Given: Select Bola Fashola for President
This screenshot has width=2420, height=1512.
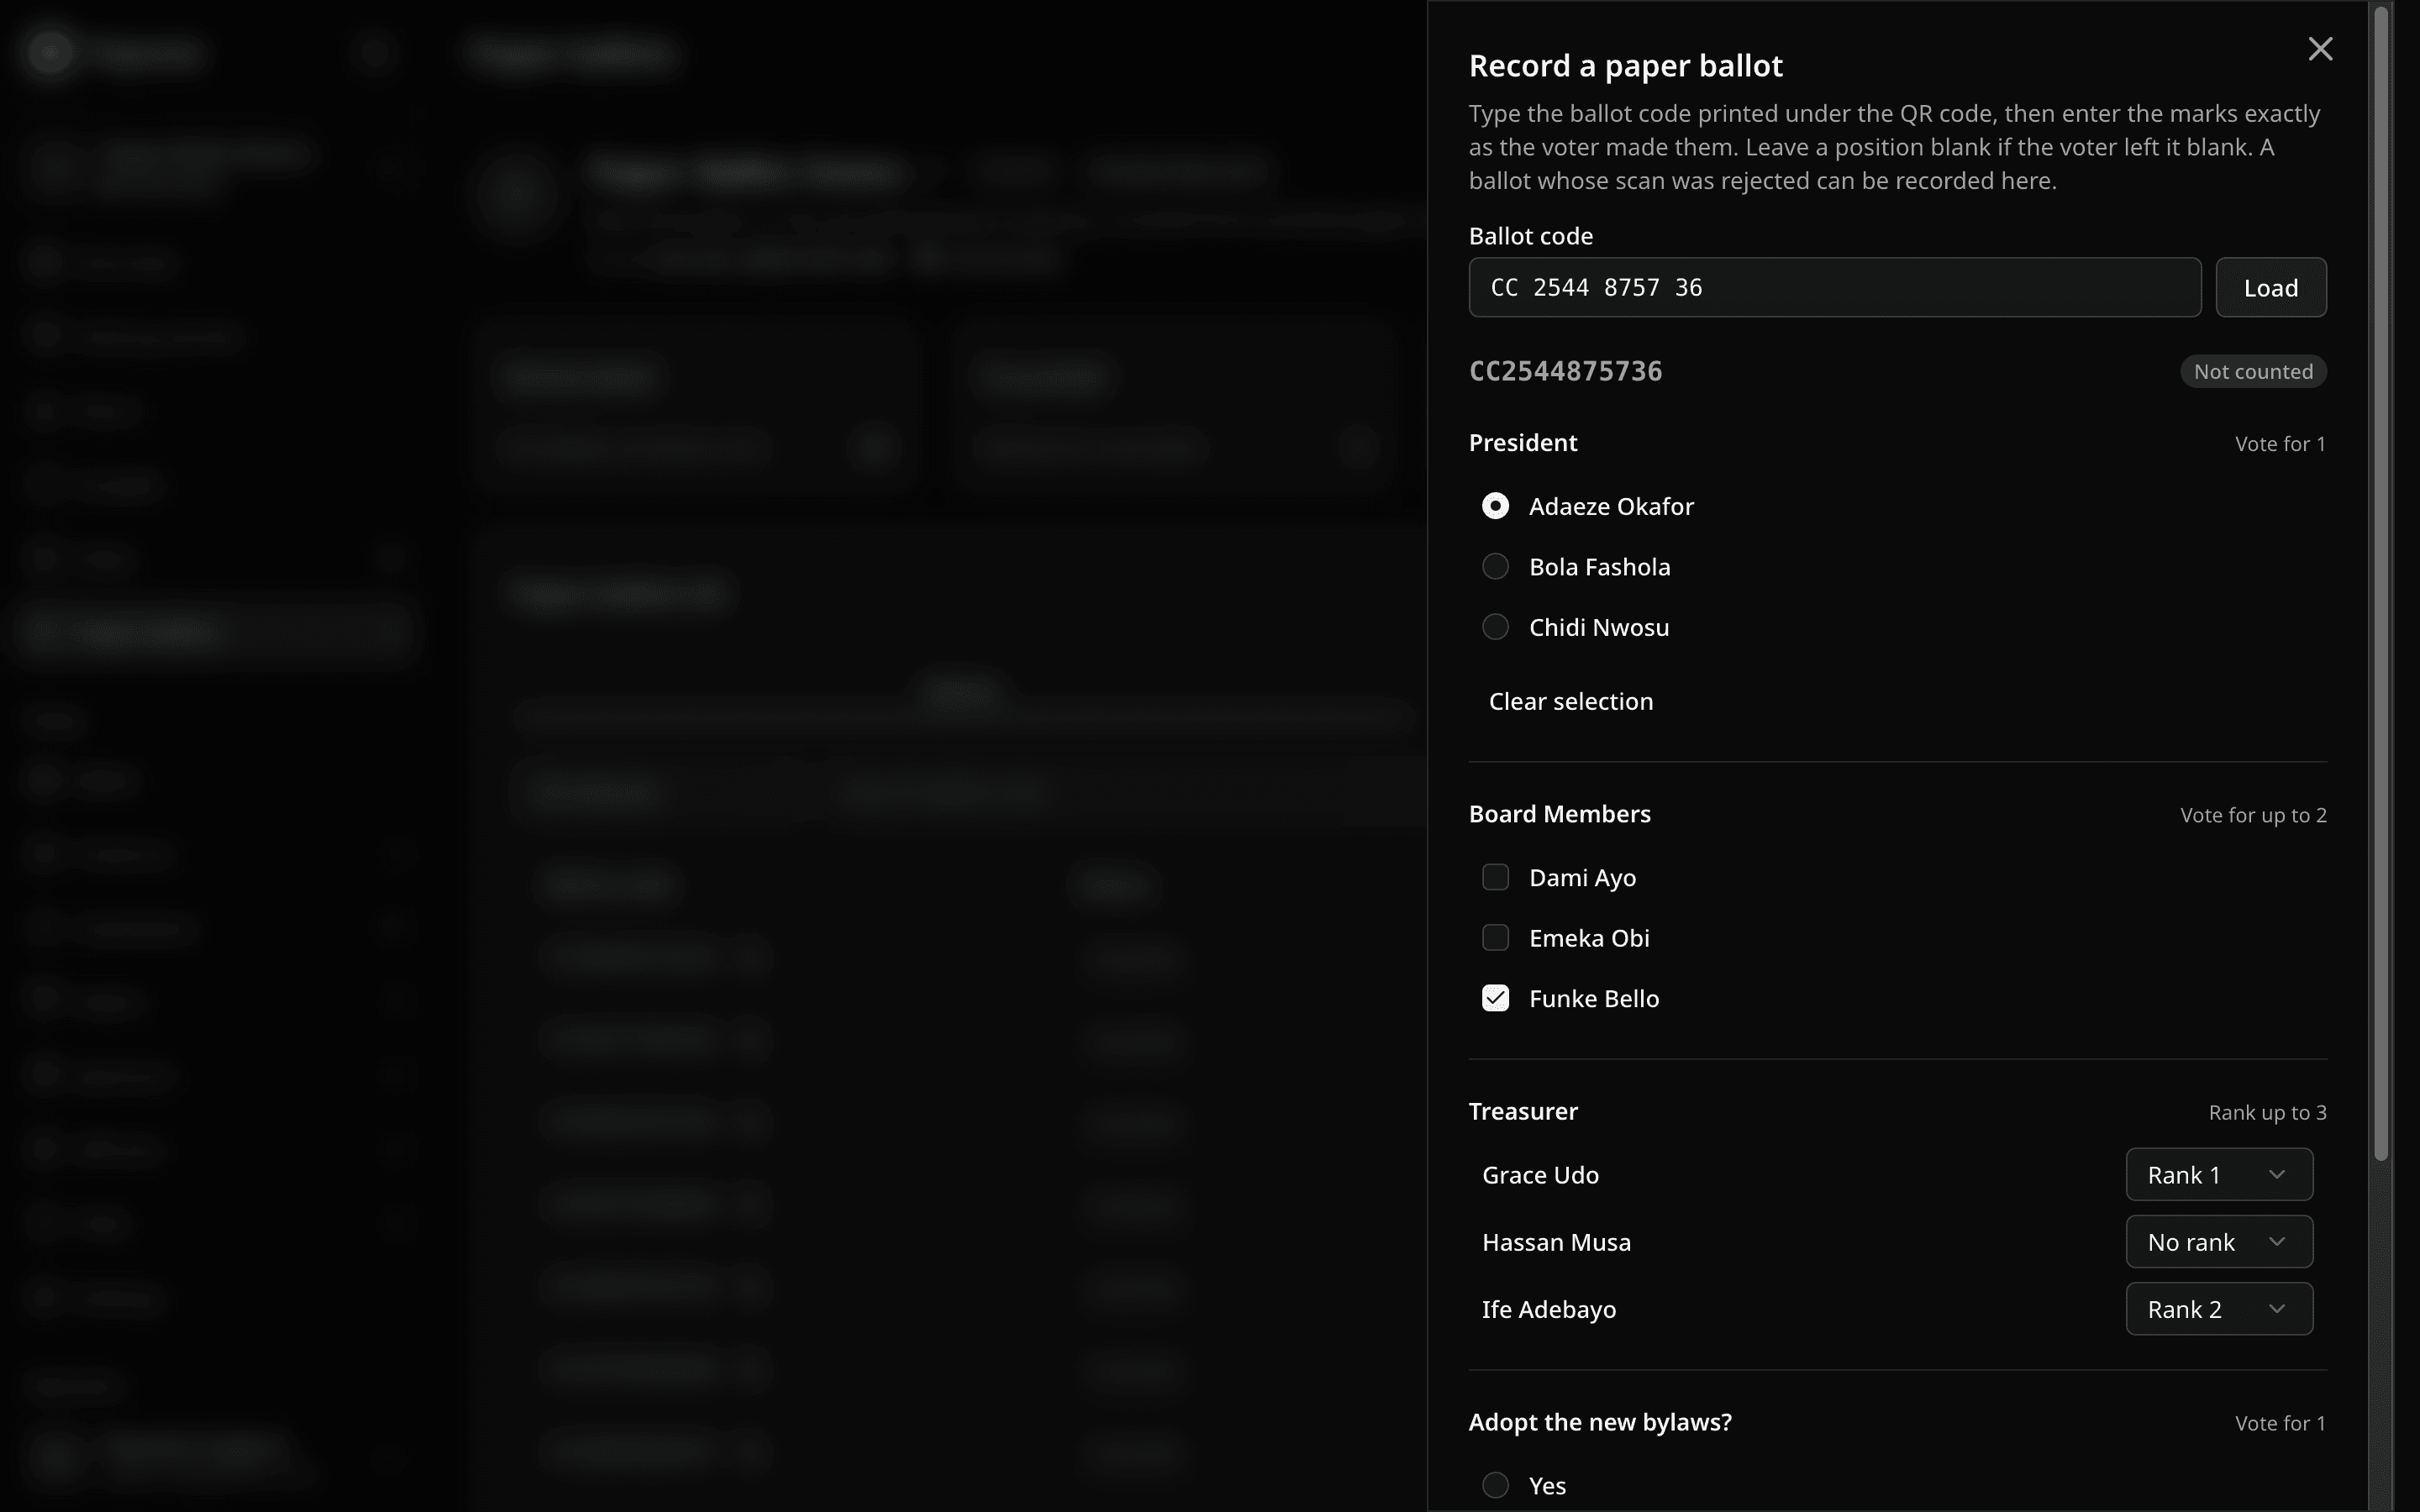Looking at the screenshot, I should 1495,567.
